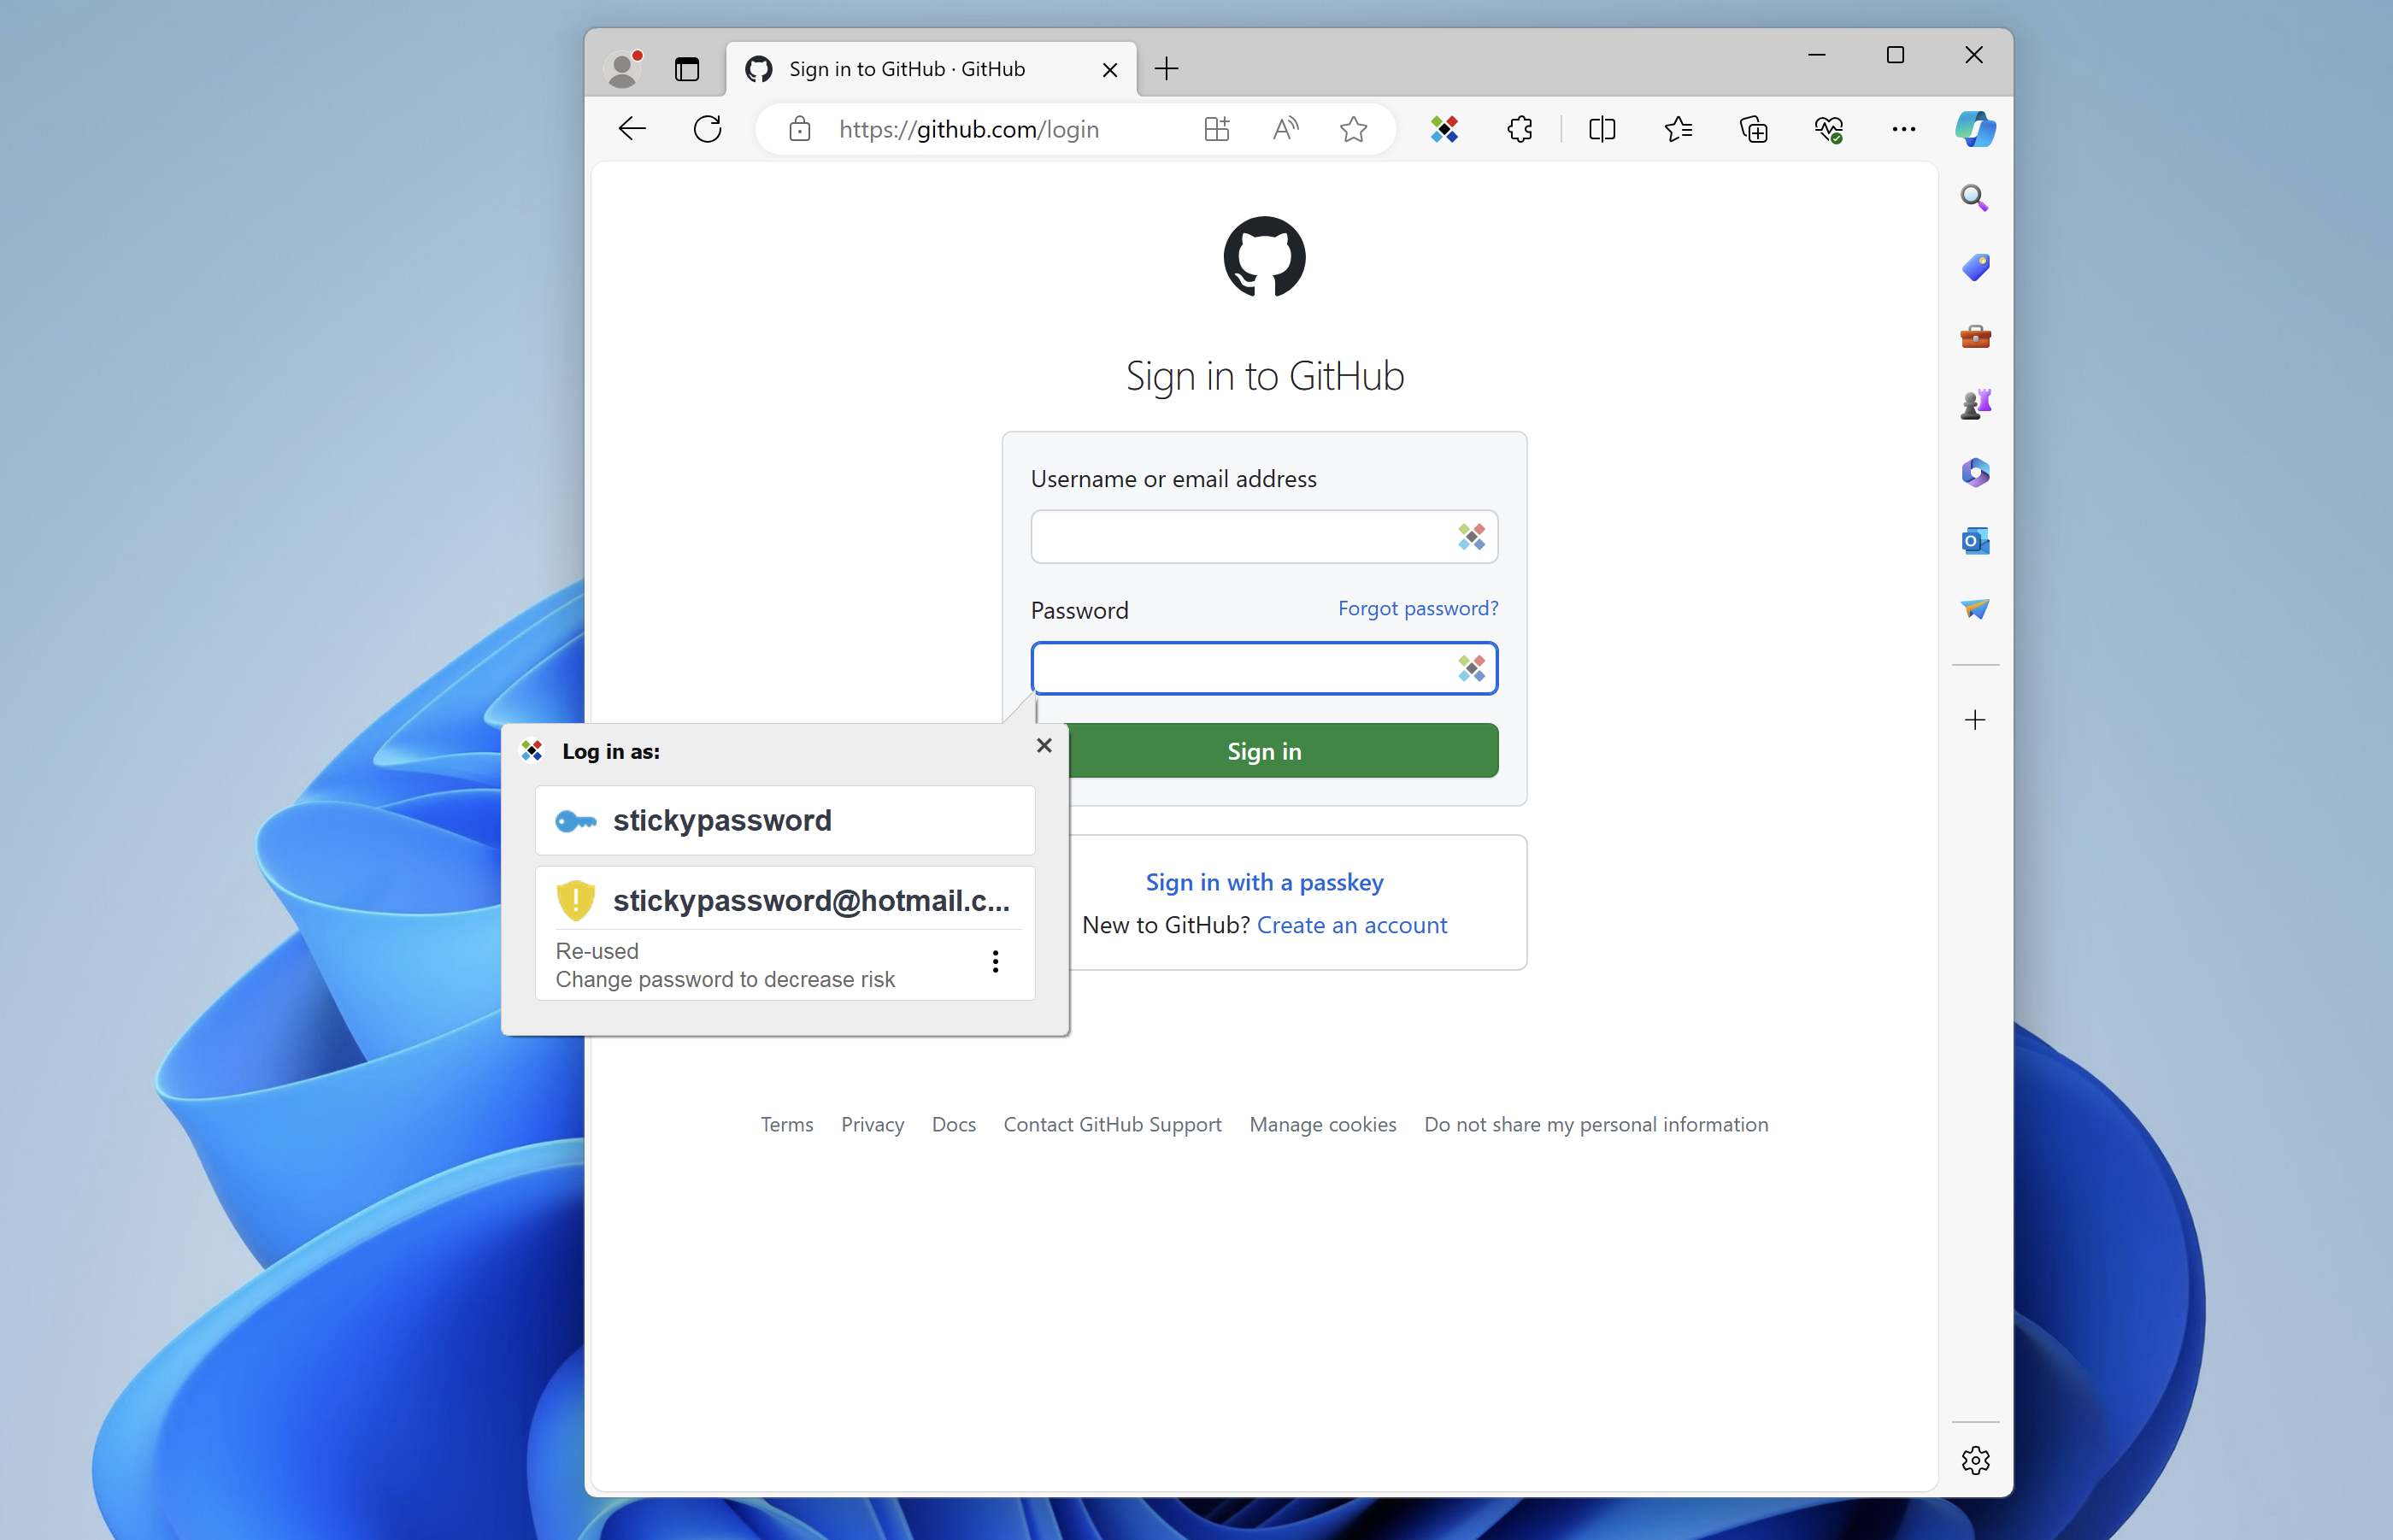Open the Copilot panel
2393x1540 pixels.
click(1974, 129)
